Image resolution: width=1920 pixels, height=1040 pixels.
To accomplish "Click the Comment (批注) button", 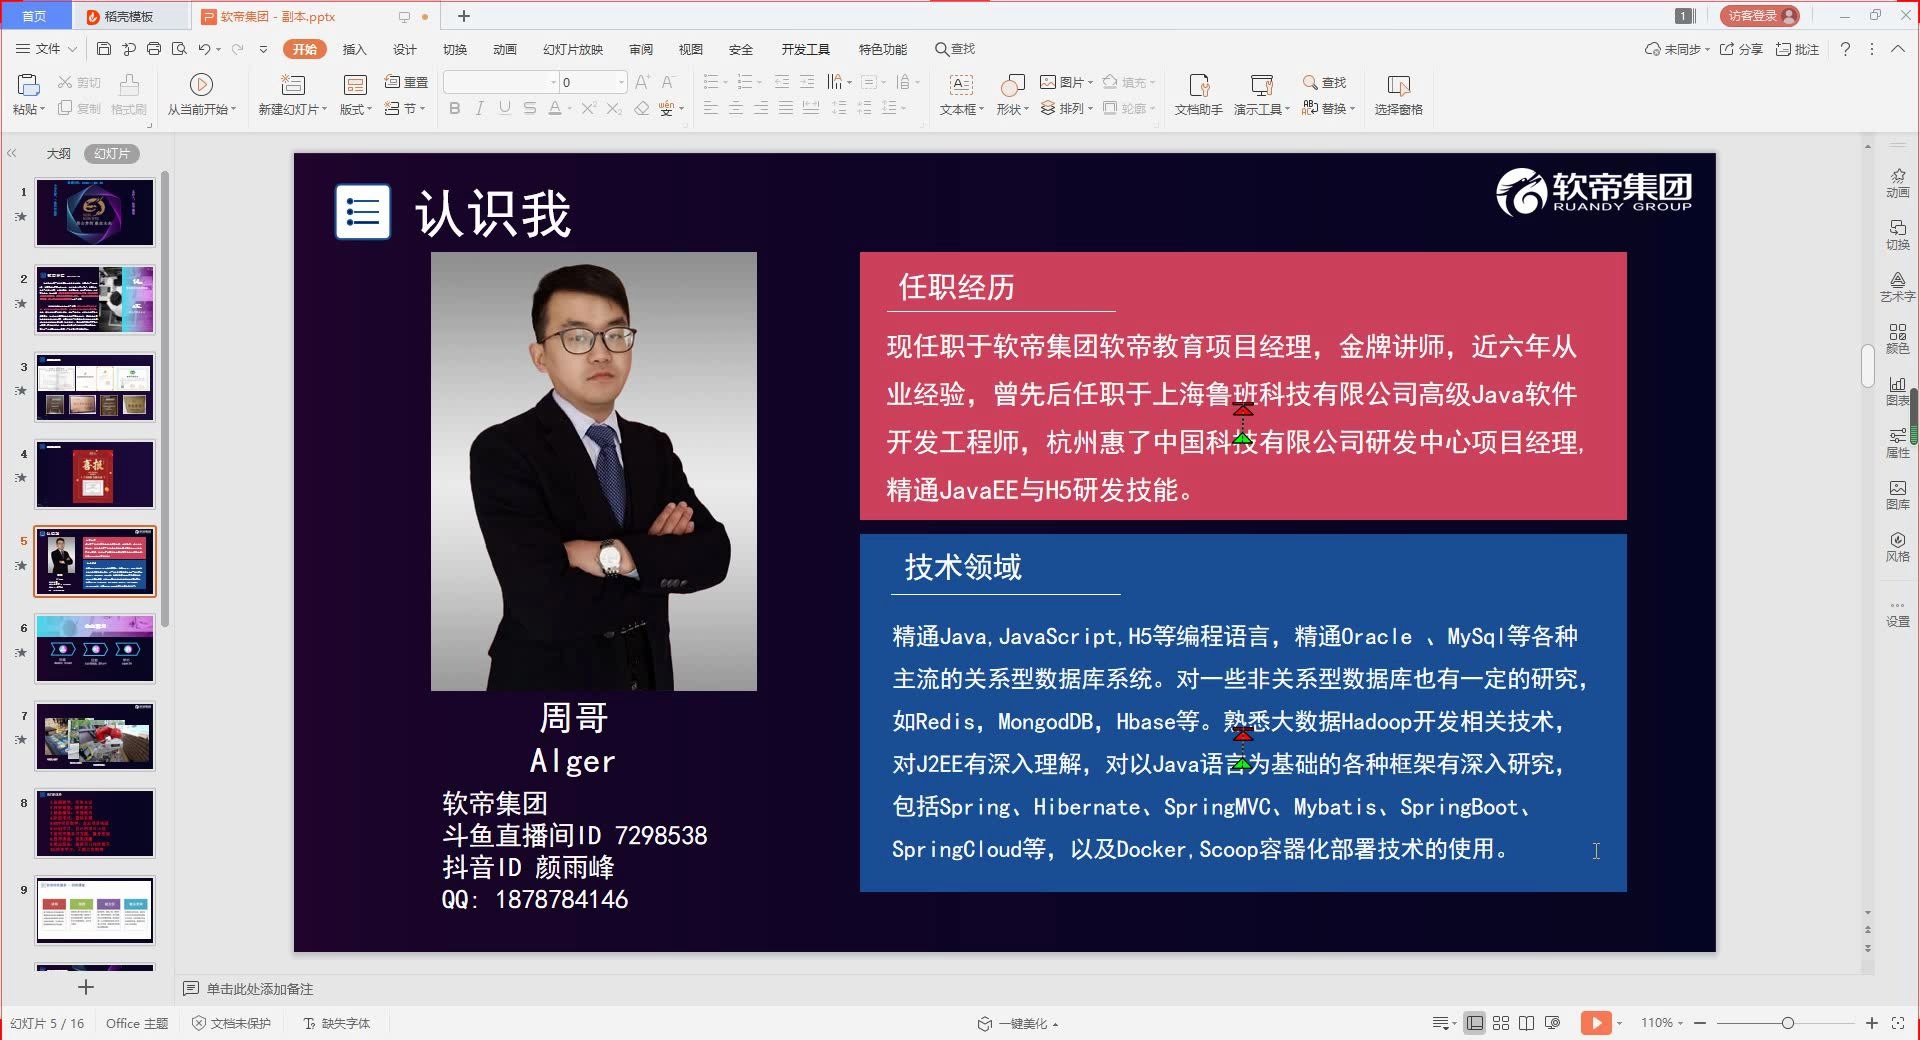I will [1797, 49].
